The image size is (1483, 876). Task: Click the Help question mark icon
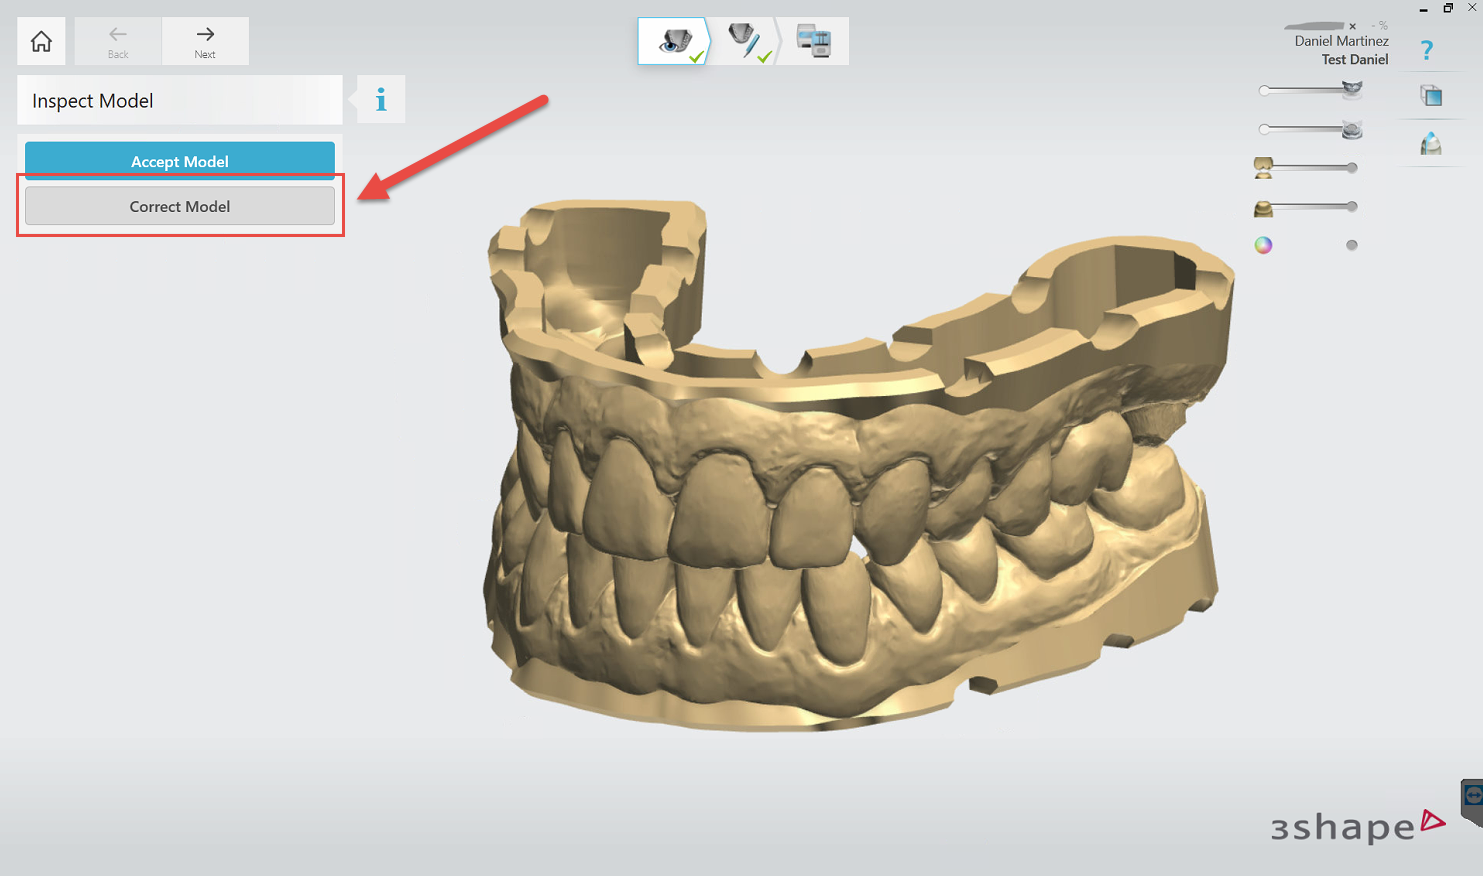point(1427,49)
